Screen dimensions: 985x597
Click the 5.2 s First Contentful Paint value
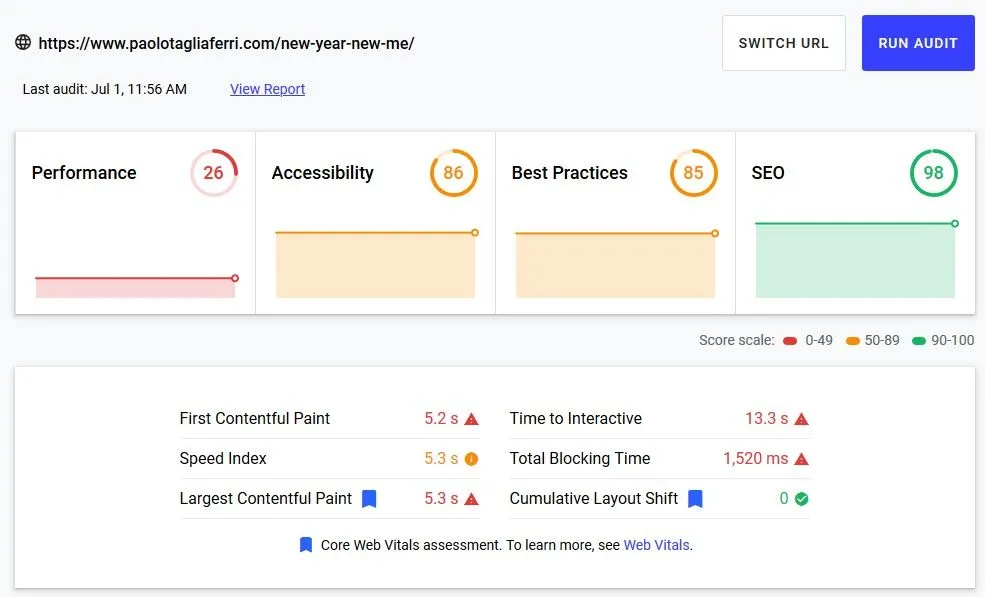click(441, 419)
